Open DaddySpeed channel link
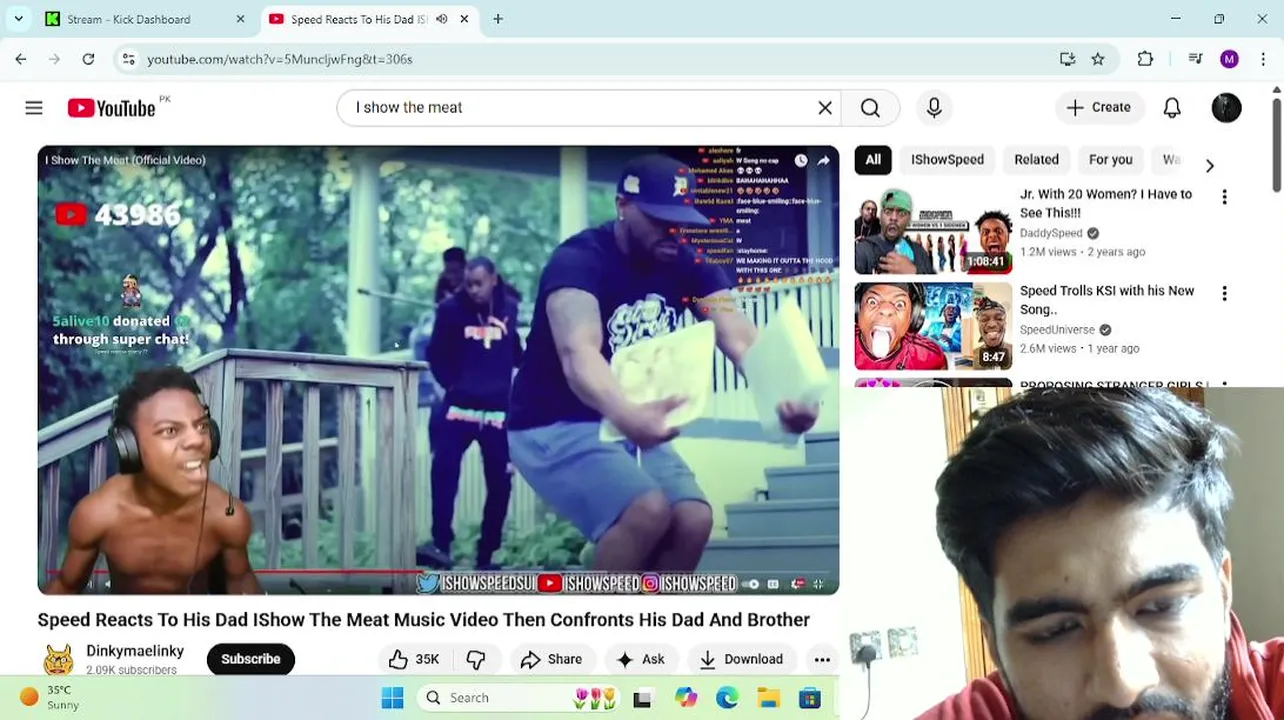Image resolution: width=1284 pixels, height=720 pixels. pos(1051,233)
